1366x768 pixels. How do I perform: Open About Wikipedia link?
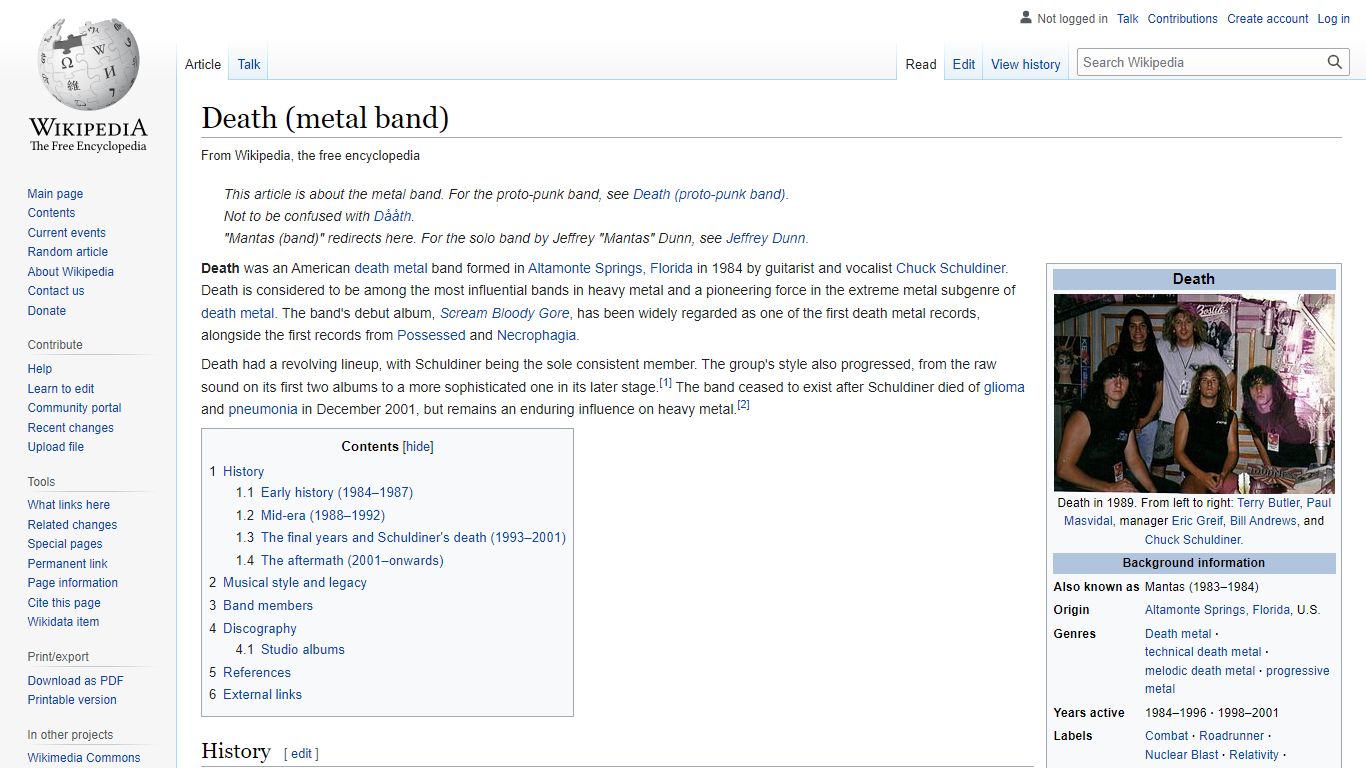point(70,272)
